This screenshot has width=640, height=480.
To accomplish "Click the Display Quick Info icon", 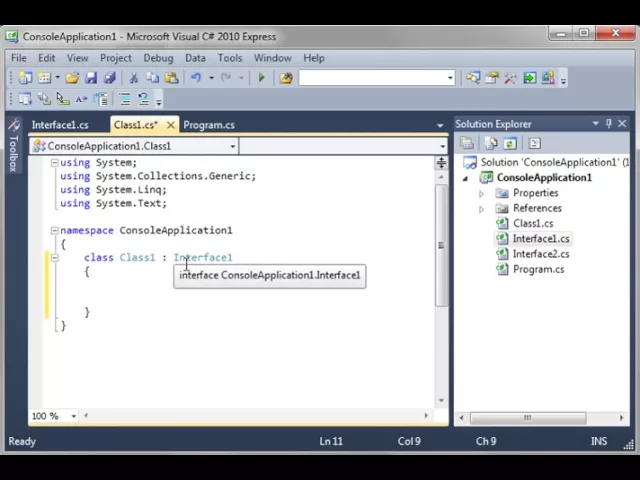I will coord(63,99).
